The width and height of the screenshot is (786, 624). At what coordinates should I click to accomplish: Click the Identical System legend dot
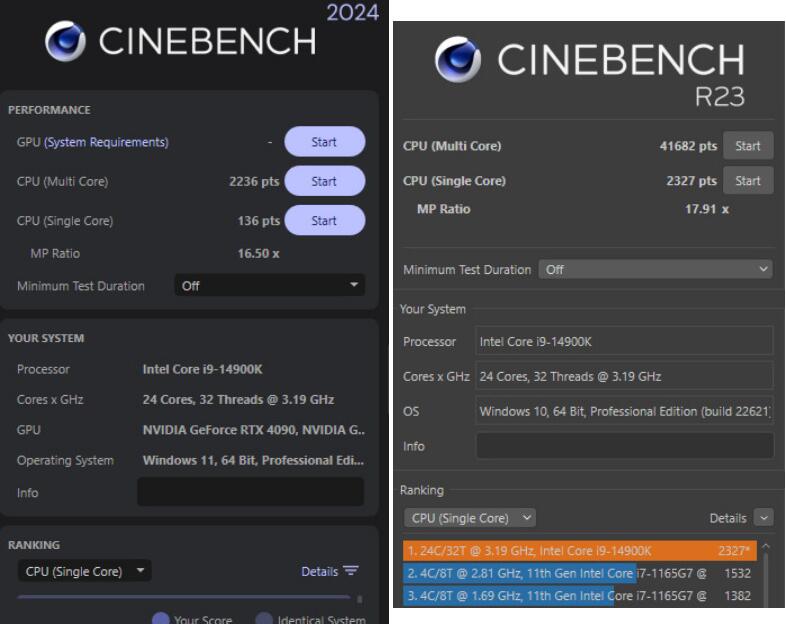[263, 618]
